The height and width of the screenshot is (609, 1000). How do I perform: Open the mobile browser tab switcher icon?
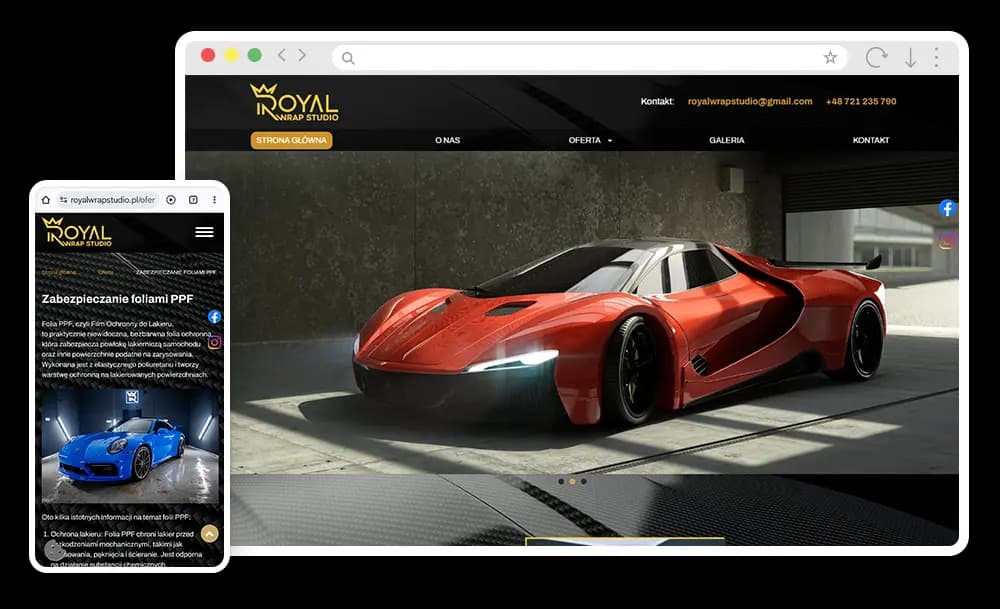[193, 199]
